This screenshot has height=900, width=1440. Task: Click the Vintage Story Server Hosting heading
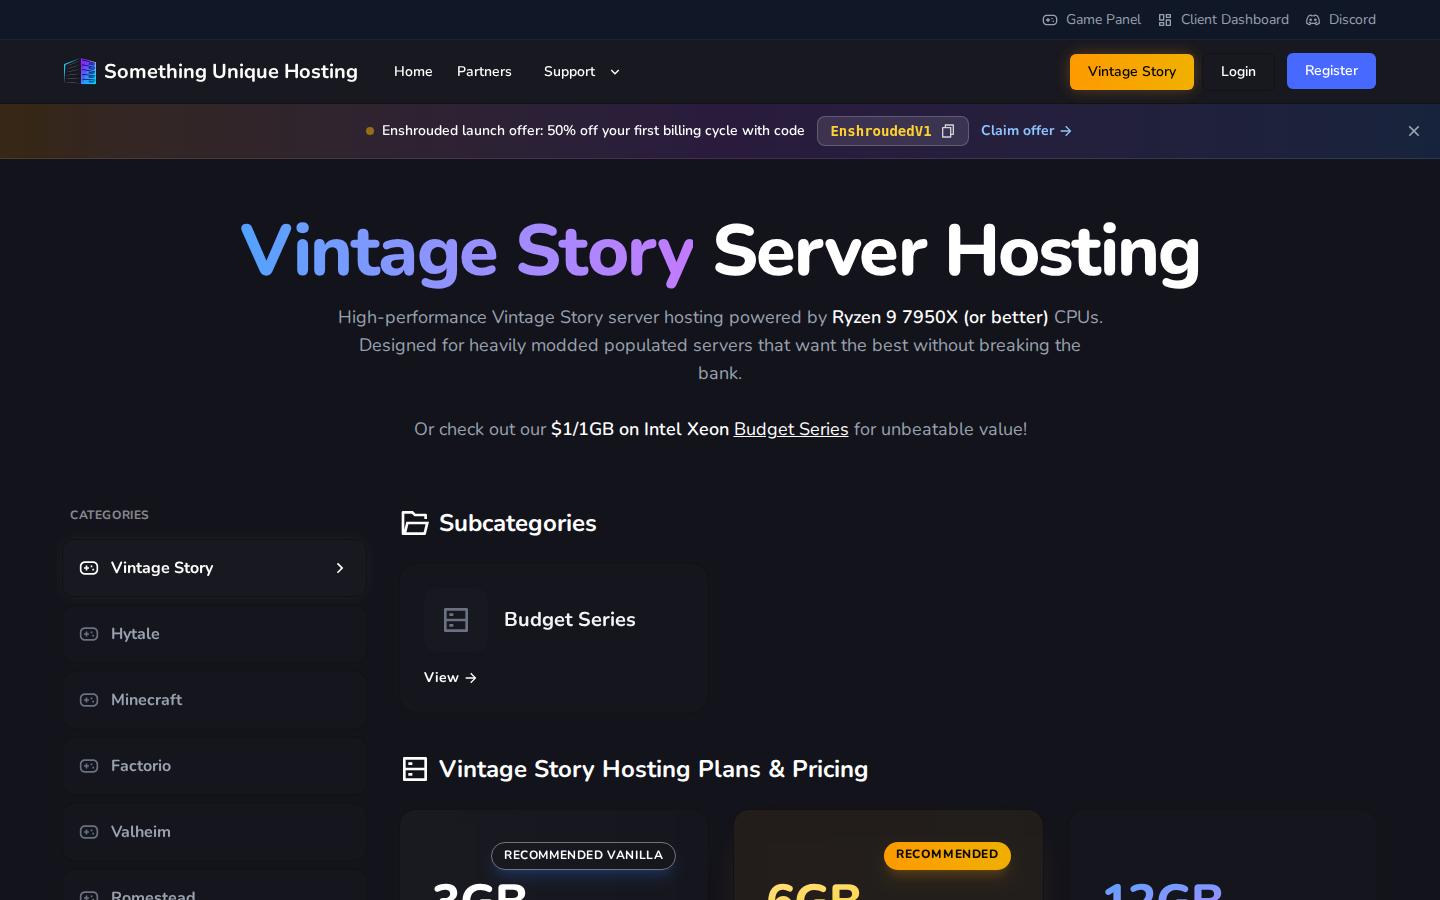[720, 252]
